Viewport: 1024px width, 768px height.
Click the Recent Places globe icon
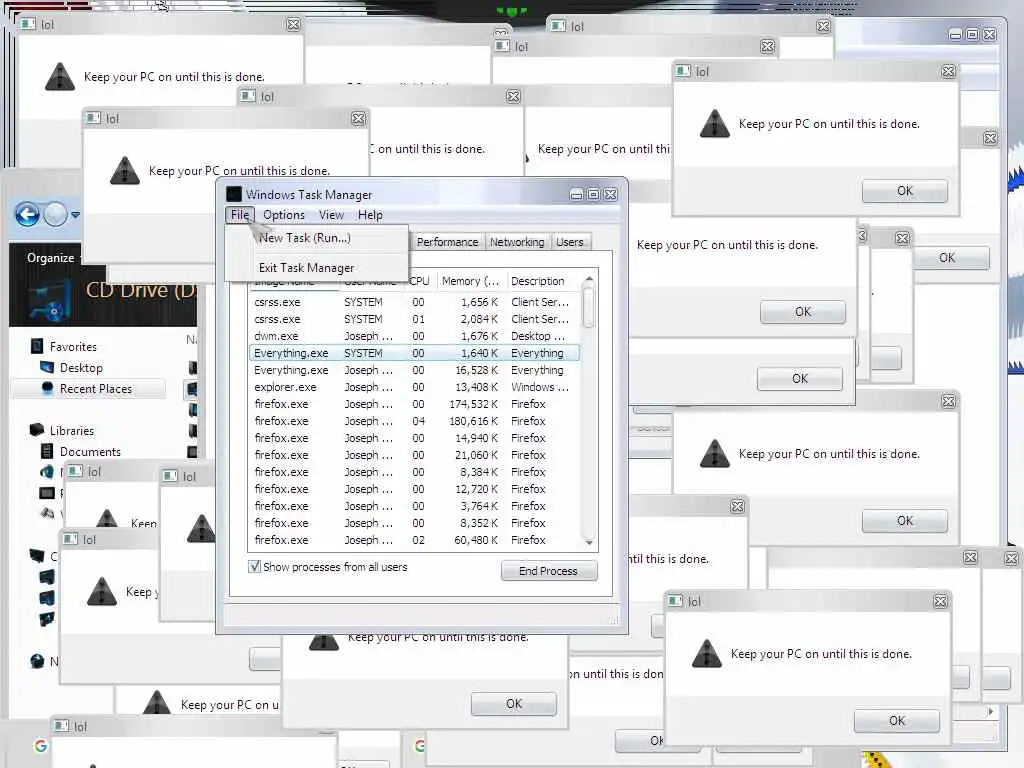pos(47,388)
